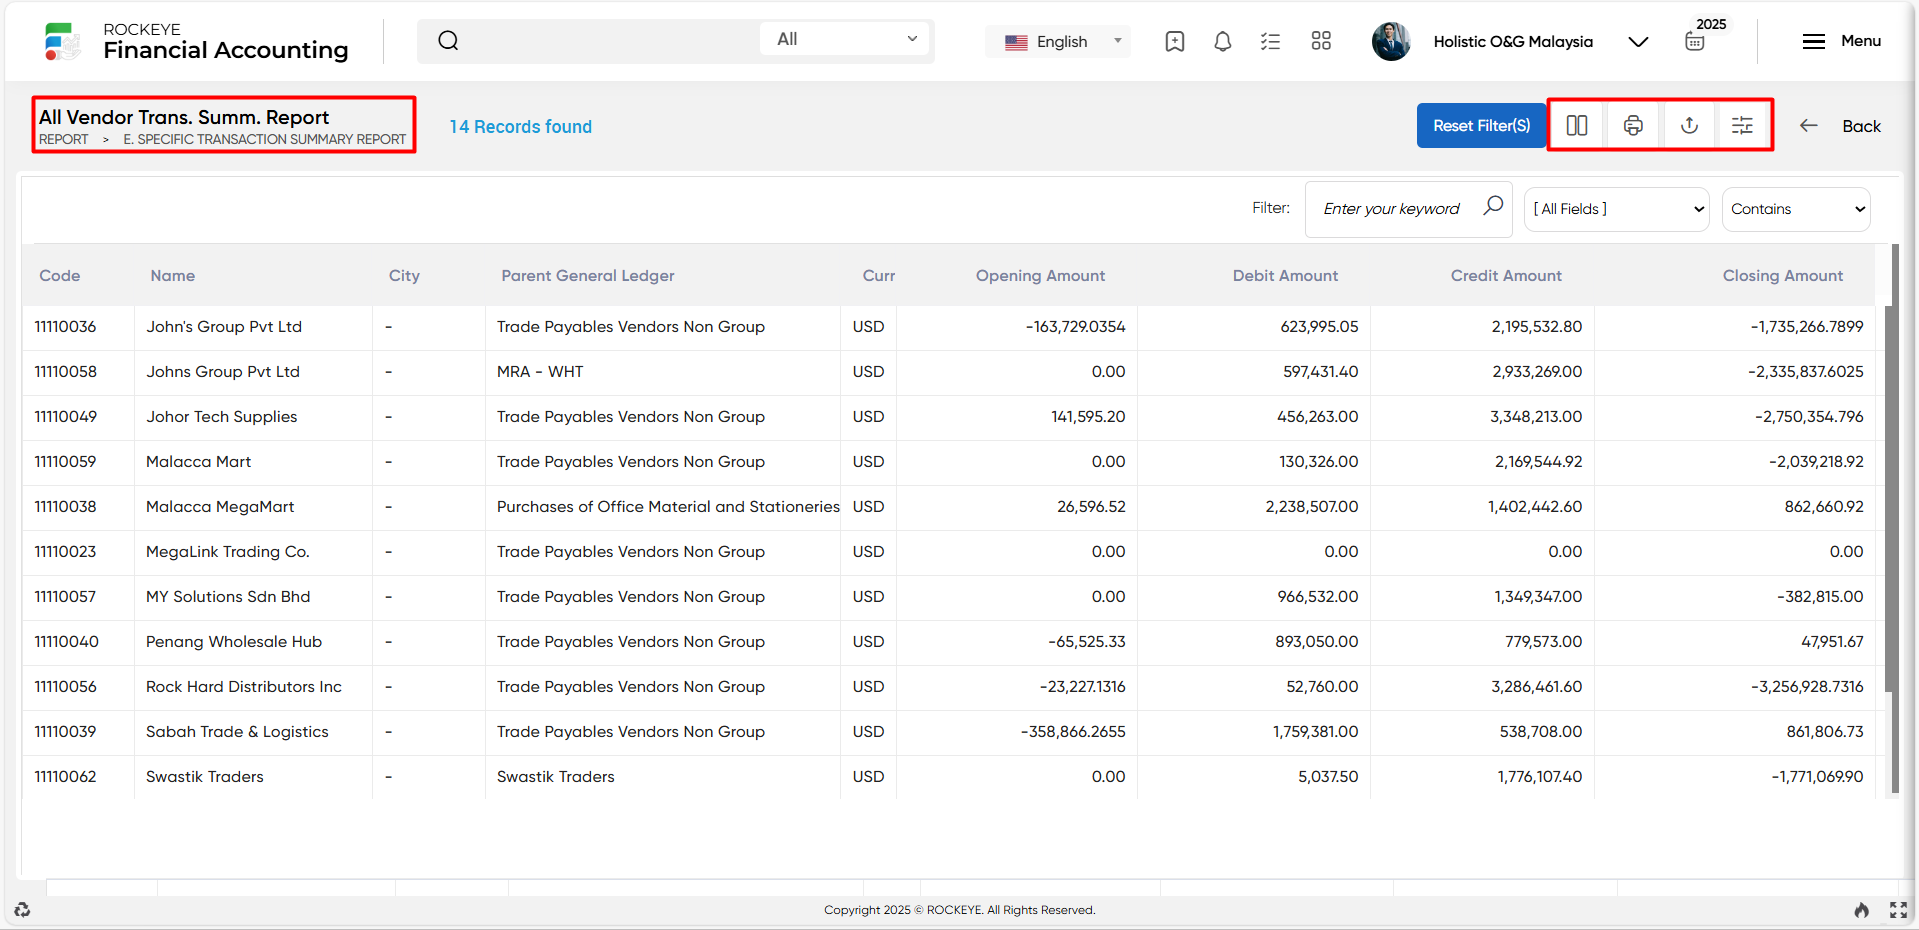Click E. SPECIFIC TRANSACTION SUMMARY REPORT breadcrumb
Image resolution: width=1919 pixels, height=930 pixels.
(x=265, y=139)
